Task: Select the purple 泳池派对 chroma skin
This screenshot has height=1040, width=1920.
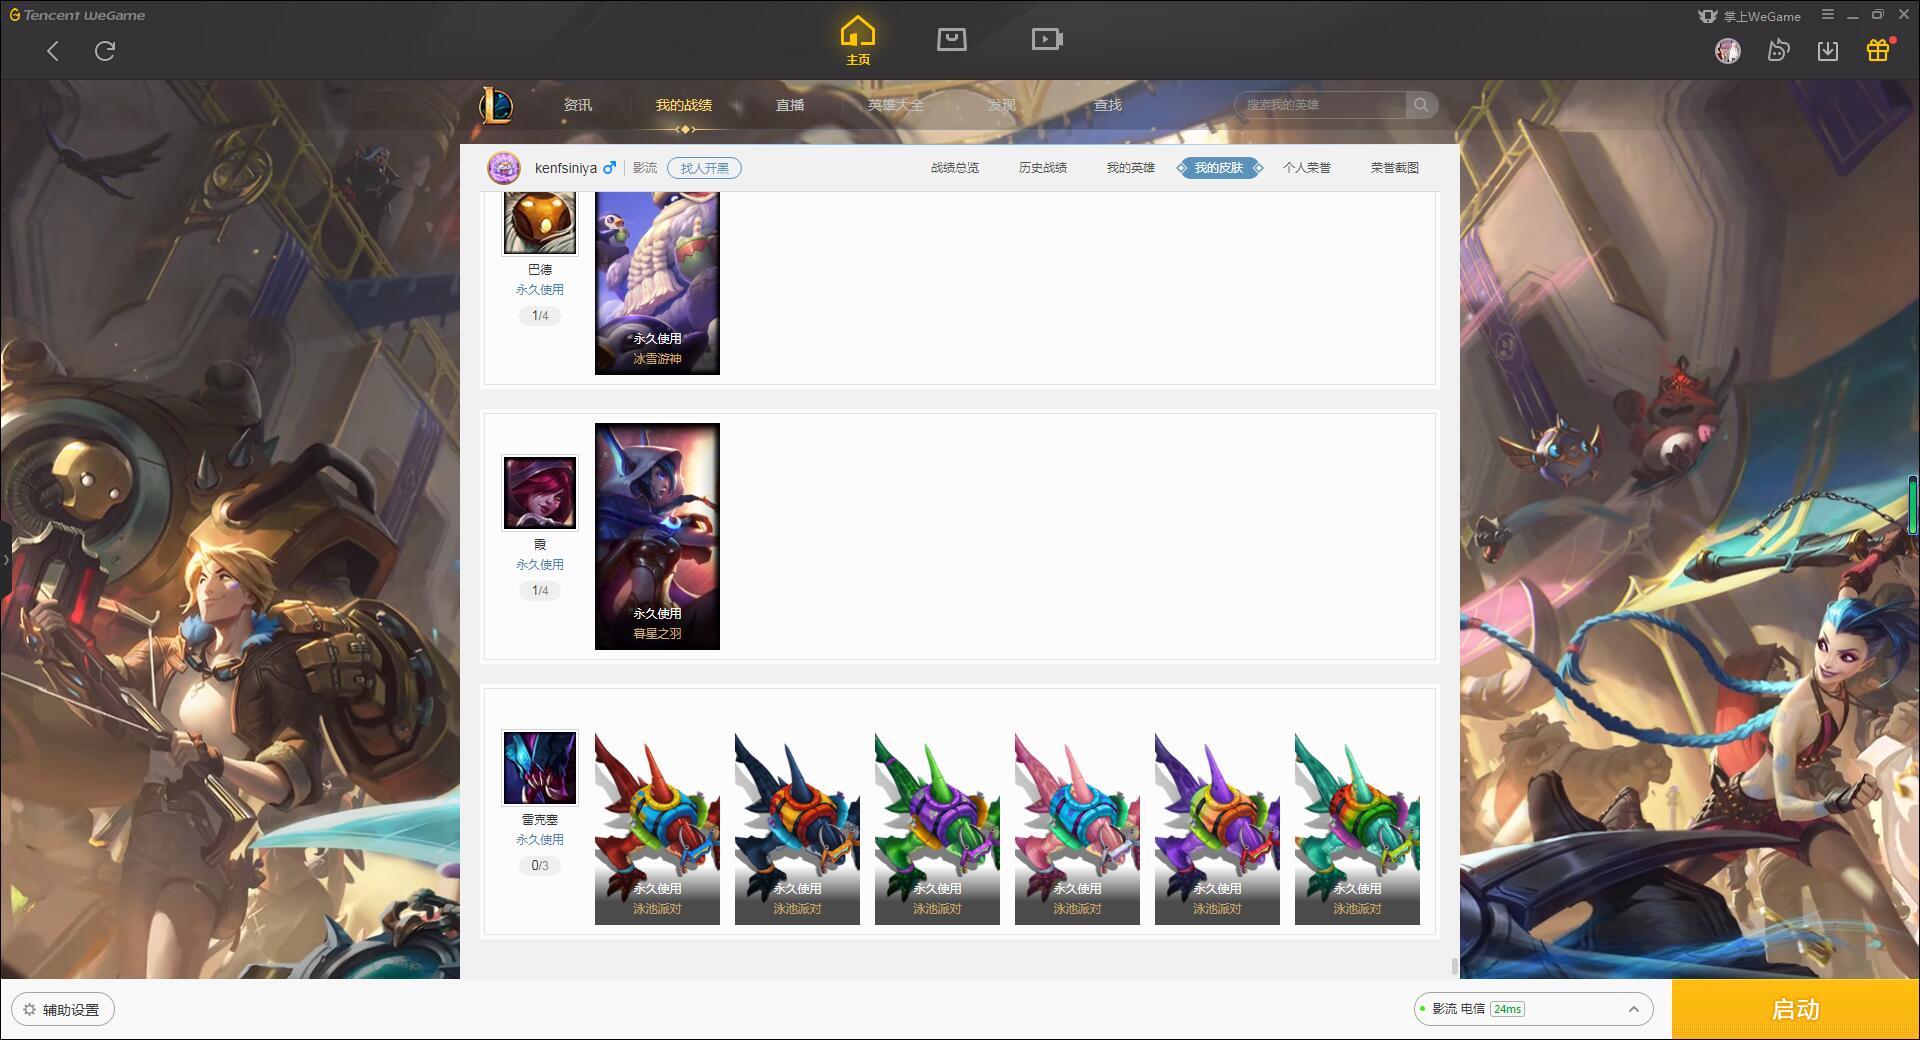Action: click(1217, 829)
